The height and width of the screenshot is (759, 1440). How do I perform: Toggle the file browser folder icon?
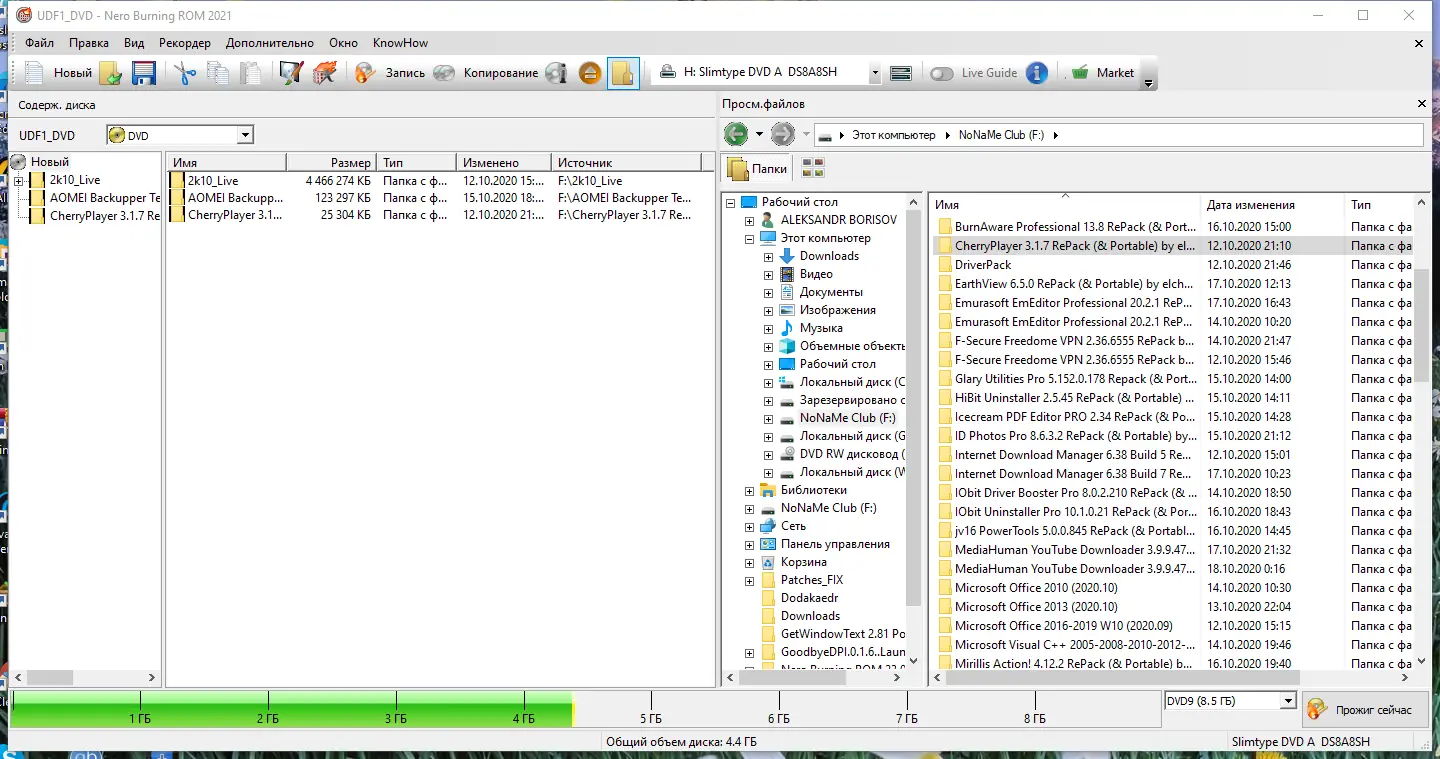pos(624,73)
